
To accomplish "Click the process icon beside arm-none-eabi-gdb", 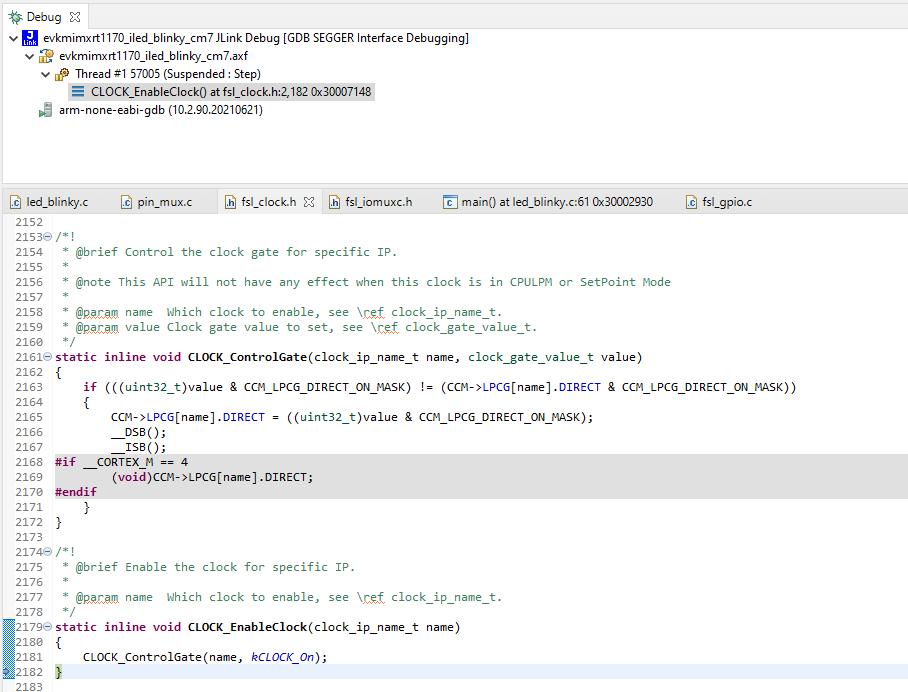I will click(x=47, y=110).
